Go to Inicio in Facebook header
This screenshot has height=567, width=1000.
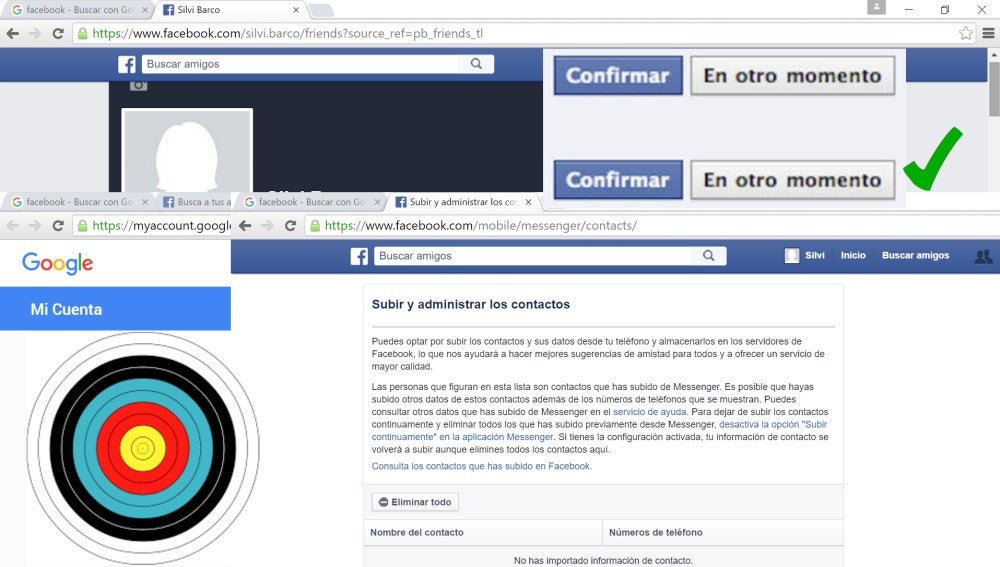[853, 256]
